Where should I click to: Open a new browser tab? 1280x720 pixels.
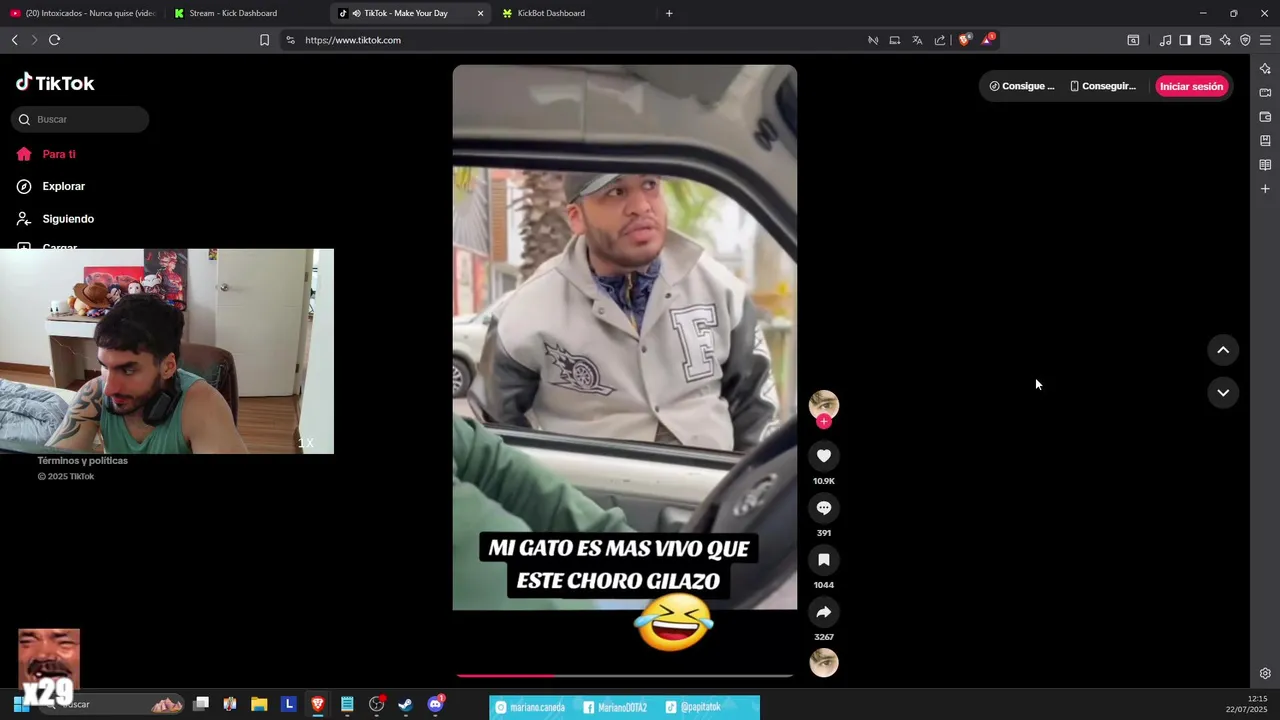669,13
